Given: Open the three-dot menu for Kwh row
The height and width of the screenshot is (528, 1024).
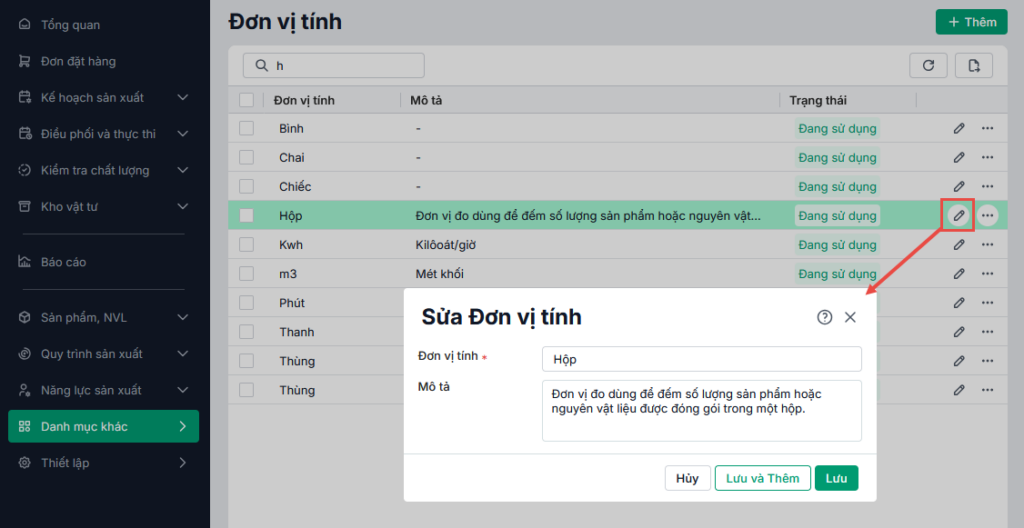Looking at the screenshot, I should coord(987,244).
